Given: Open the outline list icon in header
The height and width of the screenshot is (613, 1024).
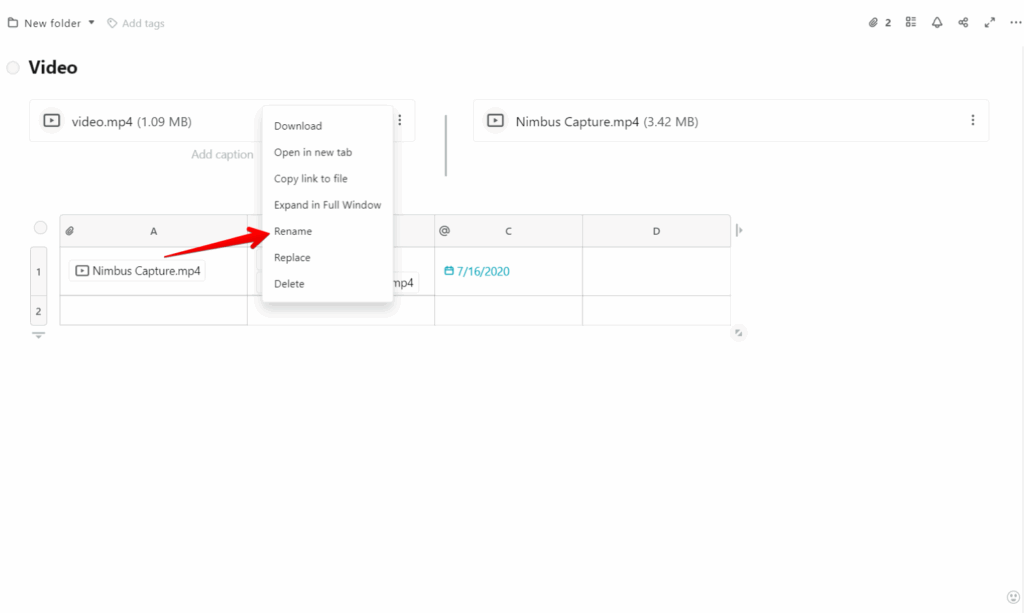Looking at the screenshot, I should coord(911,23).
